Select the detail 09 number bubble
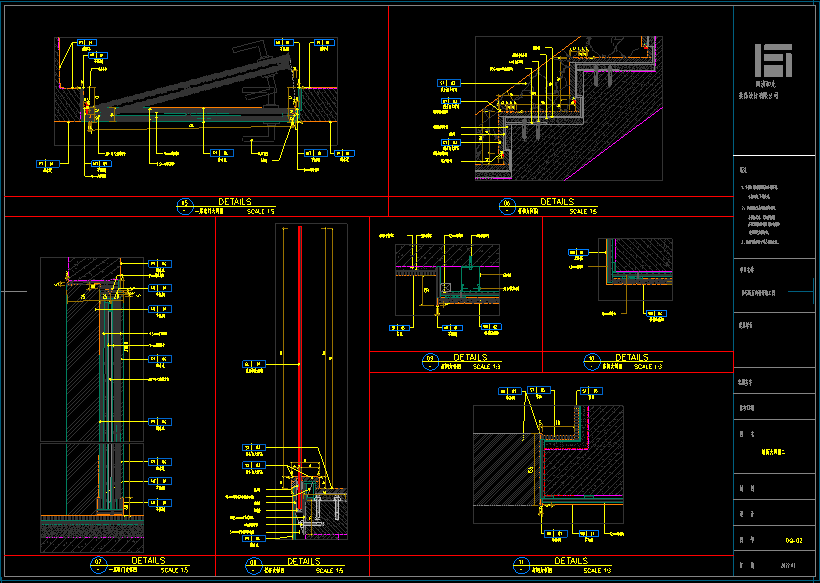820x583 pixels. point(431,361)
